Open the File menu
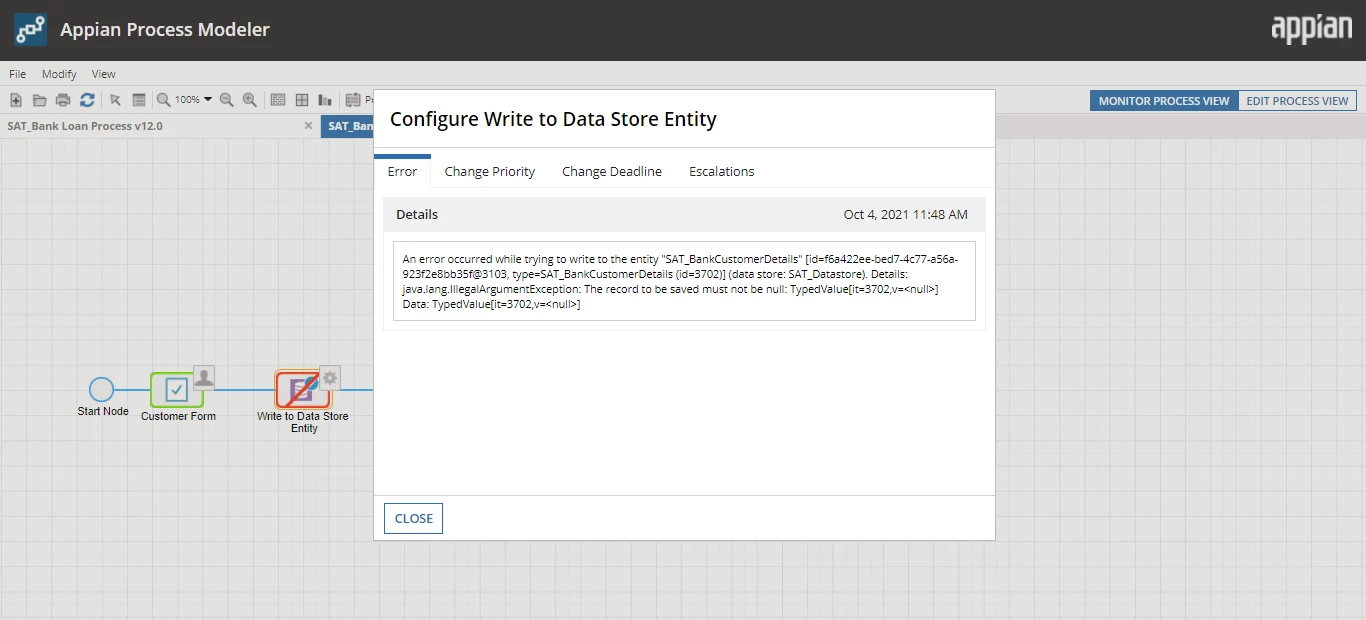The width and height of the screenshot is (1366, 620). (18, 74)
